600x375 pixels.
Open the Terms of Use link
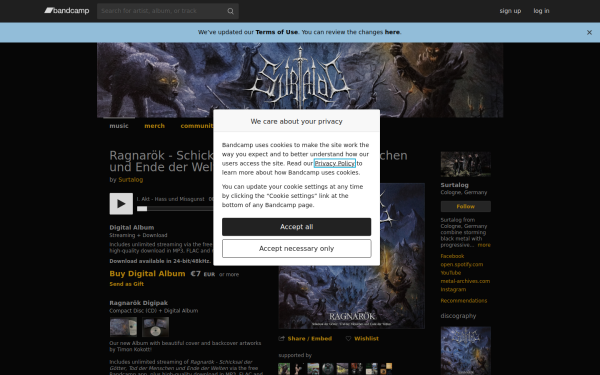pyautogui.click(x=276, y=32)
